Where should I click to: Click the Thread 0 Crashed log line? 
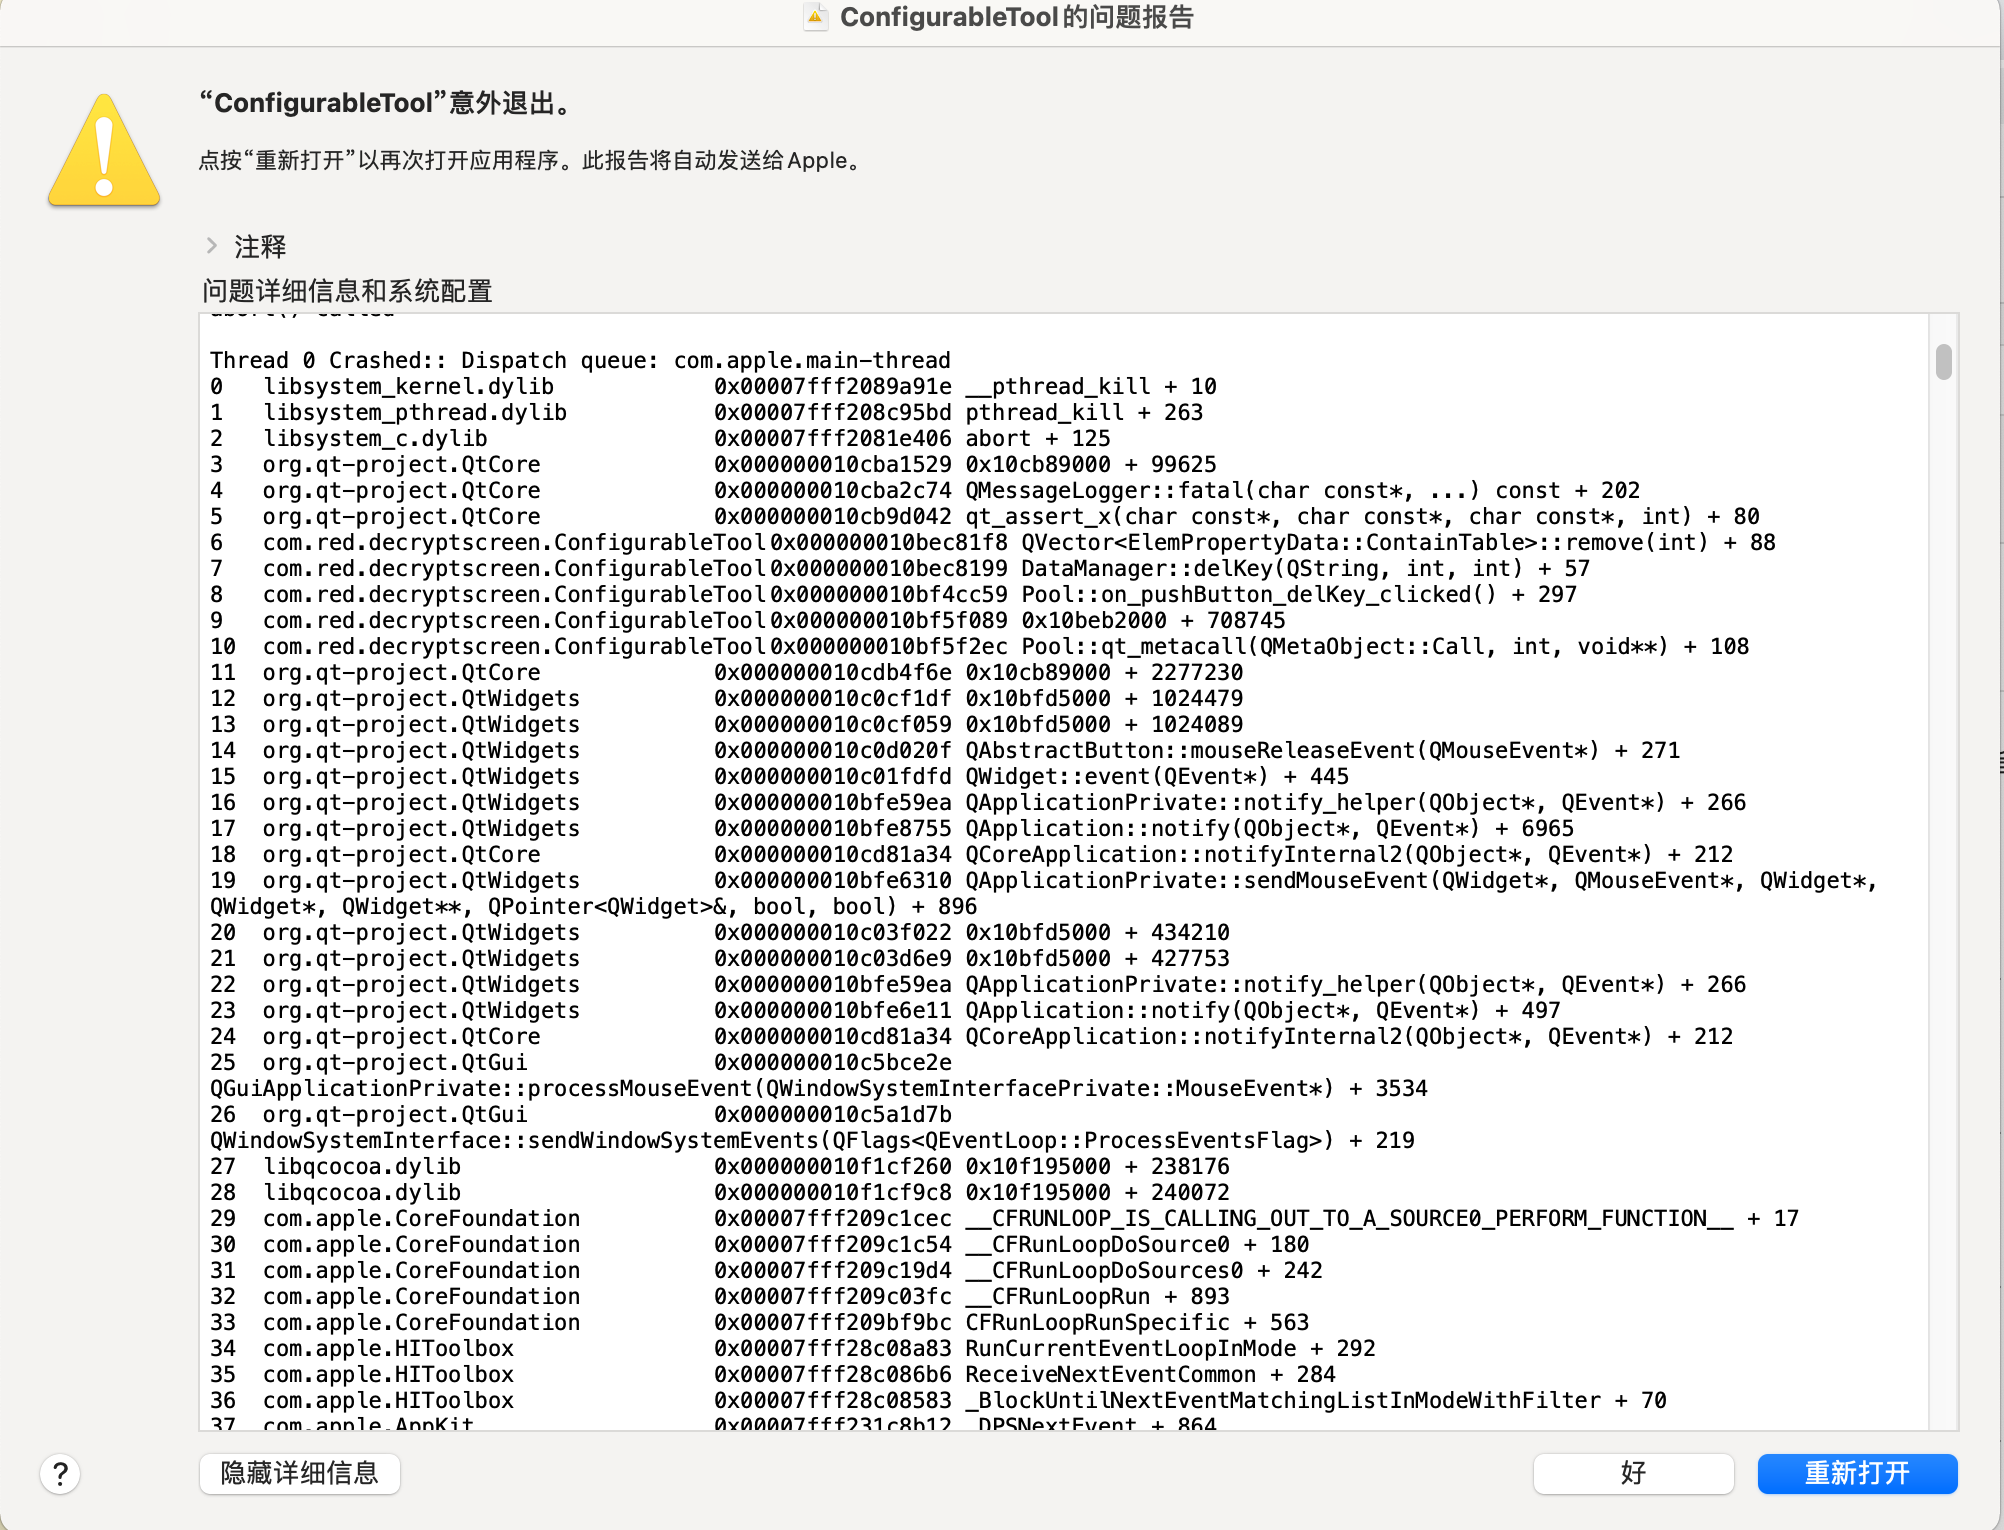click(580, 360)
